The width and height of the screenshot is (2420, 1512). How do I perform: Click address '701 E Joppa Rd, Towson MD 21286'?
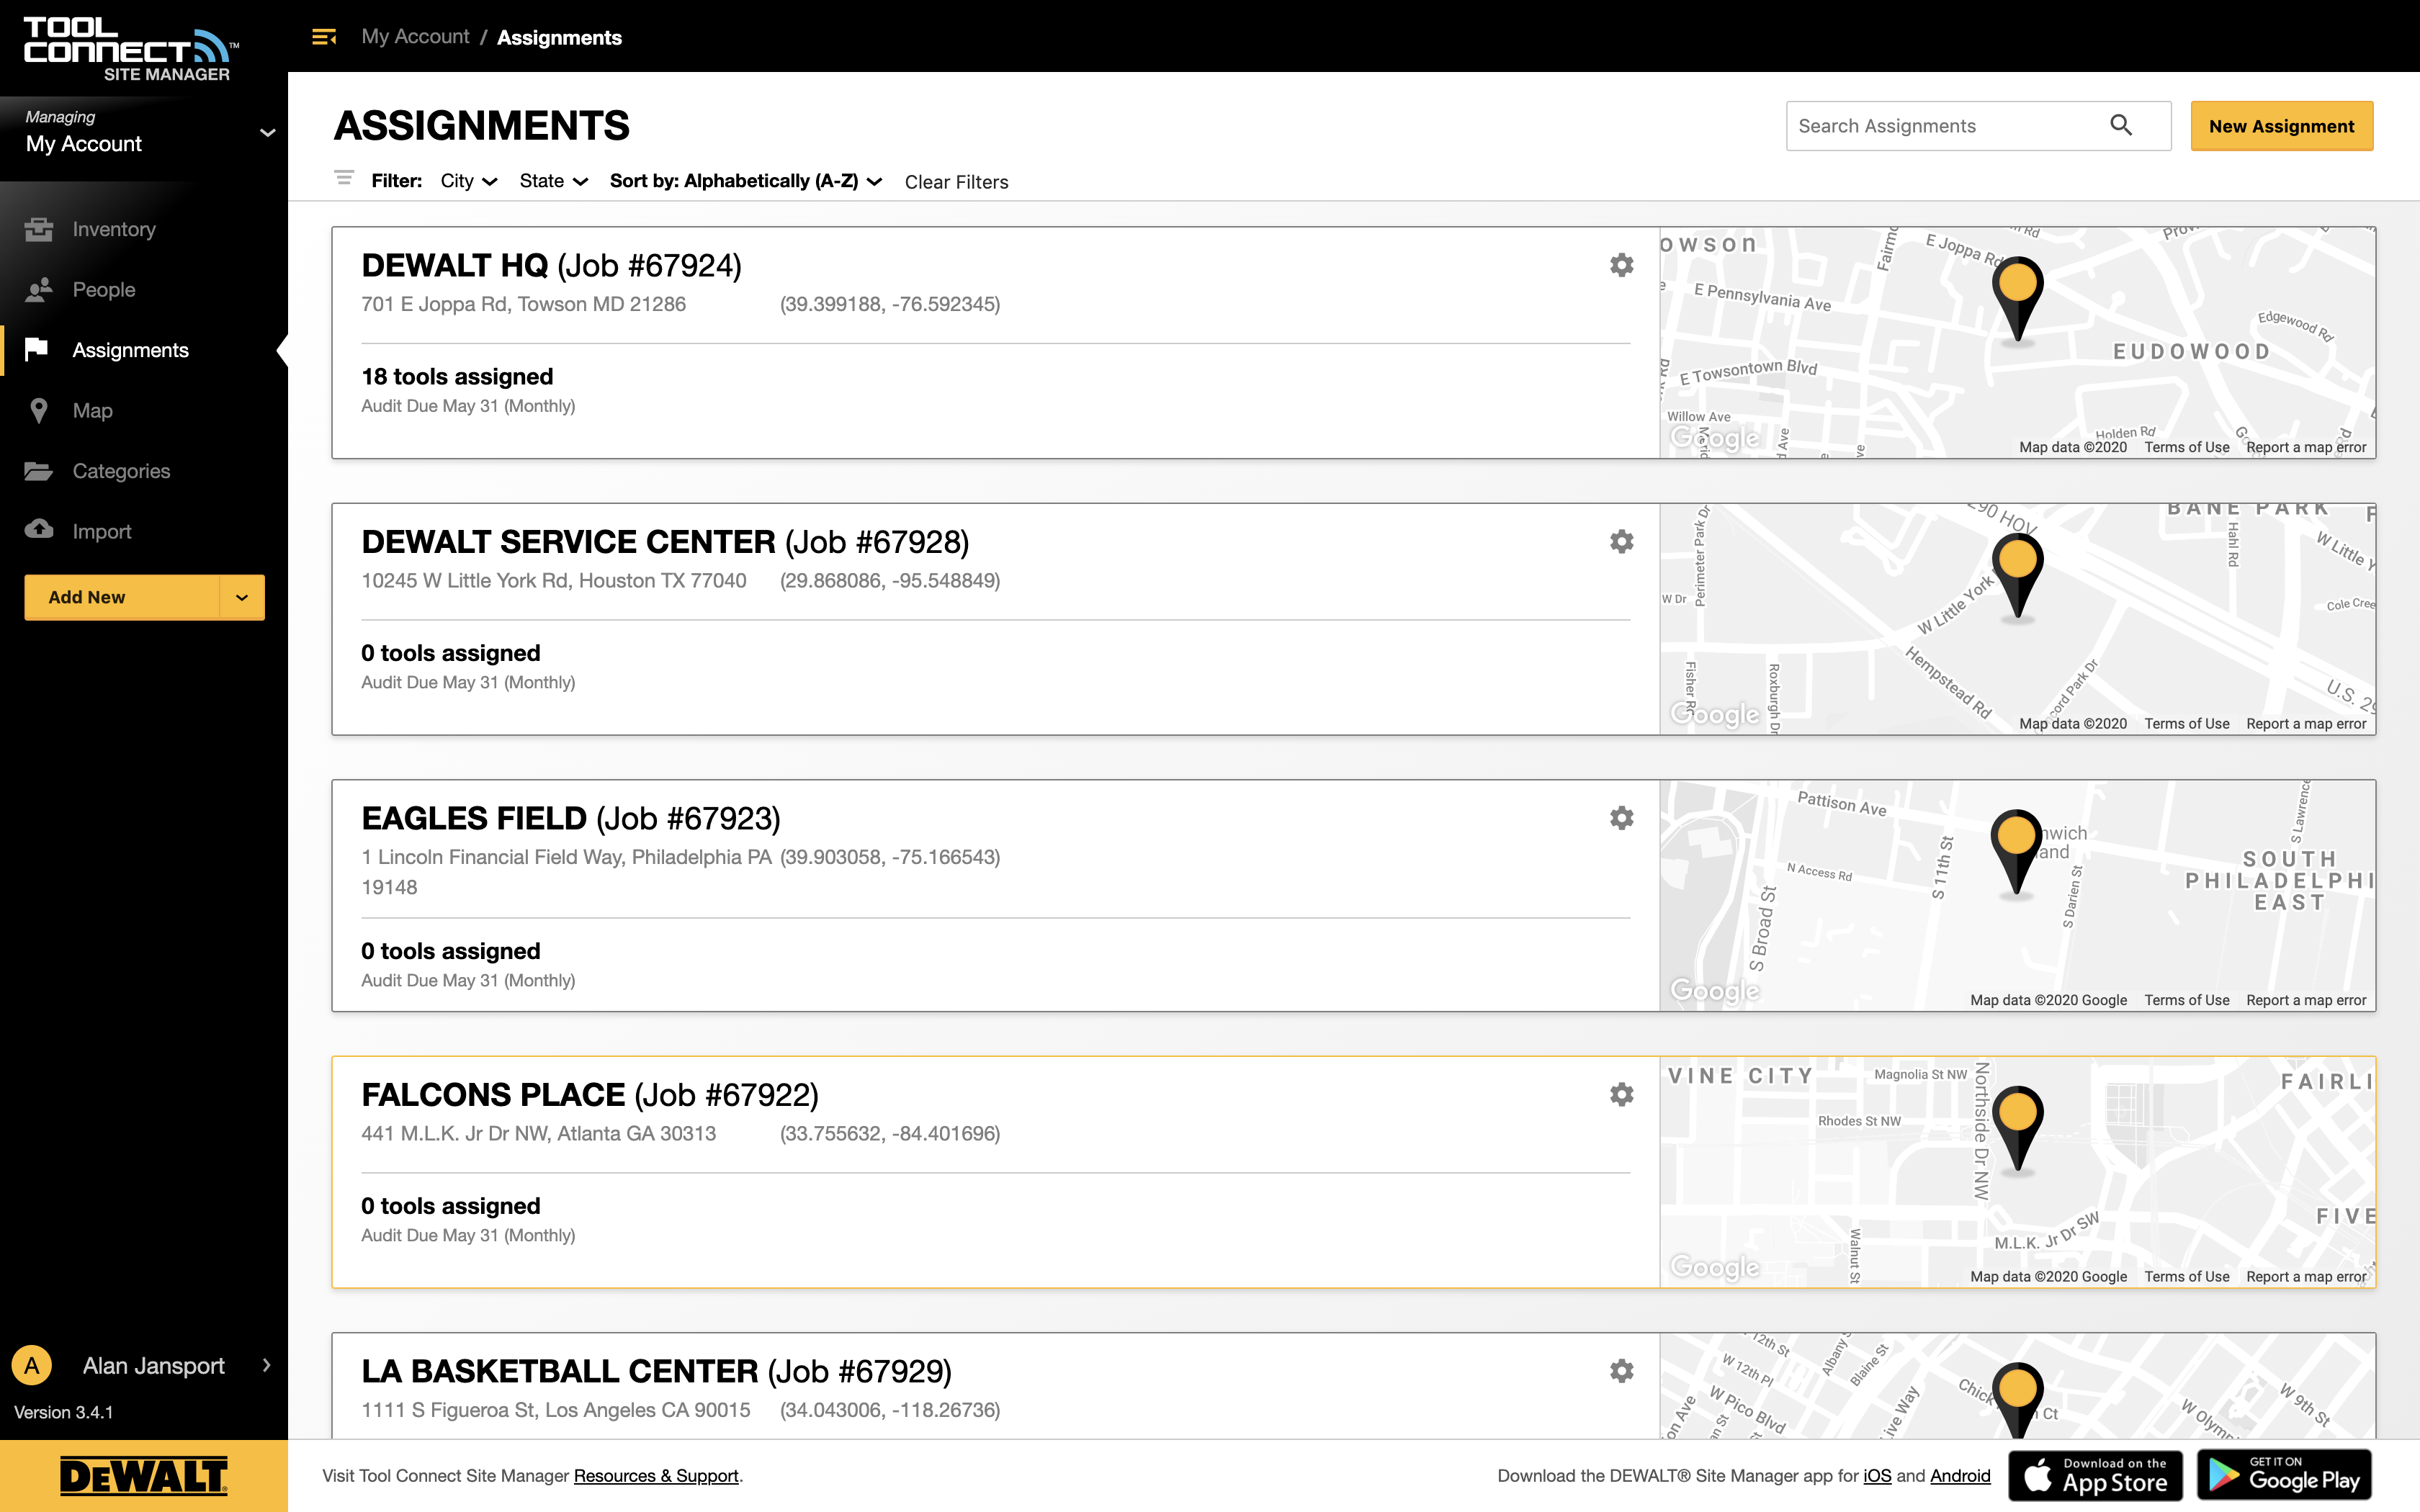tap(523, 304)
